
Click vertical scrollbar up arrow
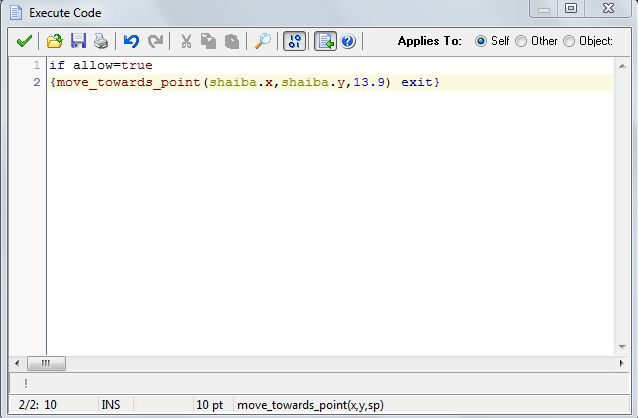622,66
